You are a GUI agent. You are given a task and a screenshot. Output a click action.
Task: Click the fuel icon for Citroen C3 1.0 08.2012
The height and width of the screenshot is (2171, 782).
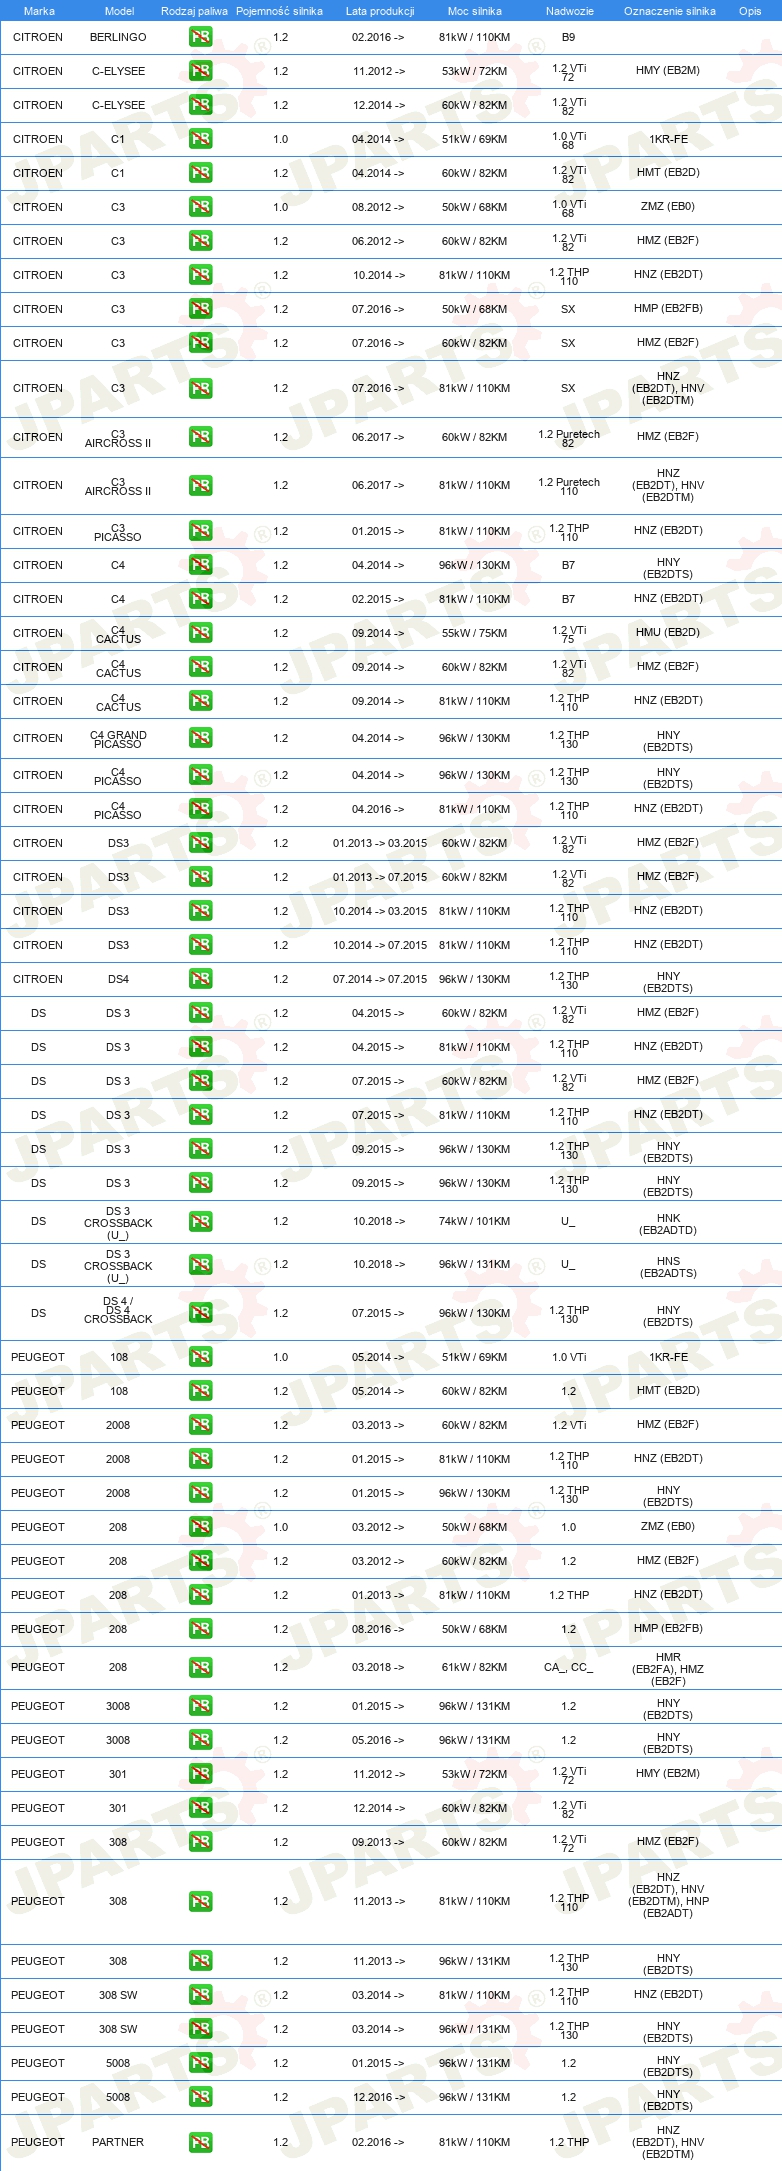(x=200, y=207)
